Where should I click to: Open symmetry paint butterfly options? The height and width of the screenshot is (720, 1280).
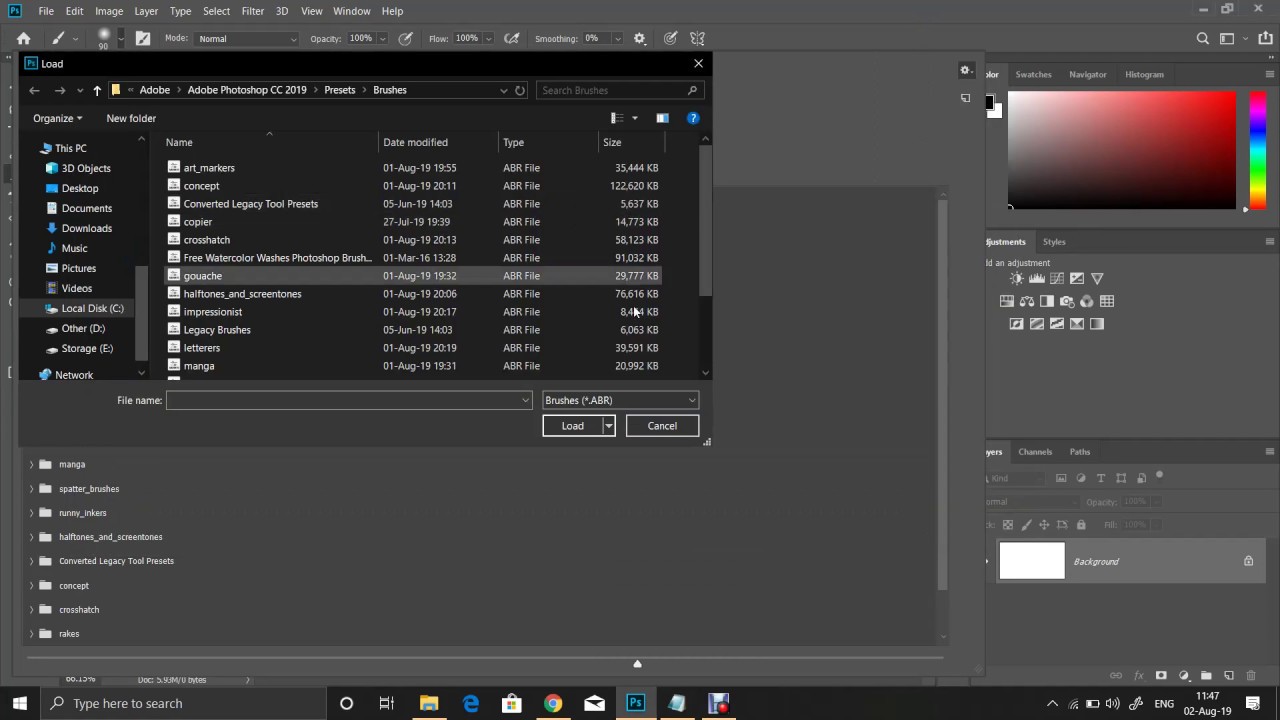698,39
